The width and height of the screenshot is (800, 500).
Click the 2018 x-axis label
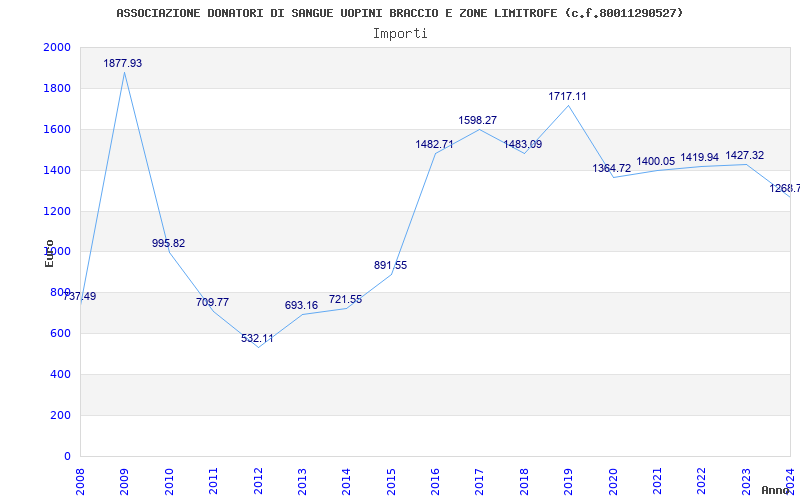(524, 481)
